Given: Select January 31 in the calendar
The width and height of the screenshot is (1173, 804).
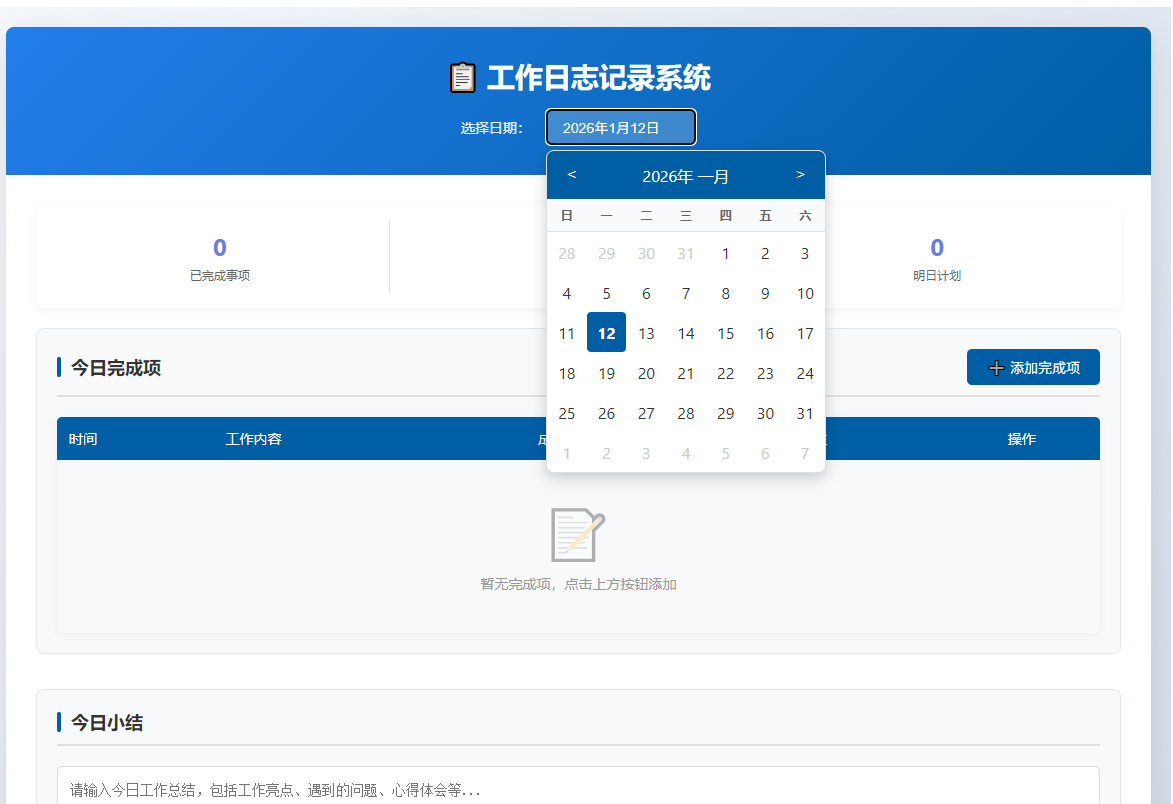Looking at the screenshot, I should 805,413.
